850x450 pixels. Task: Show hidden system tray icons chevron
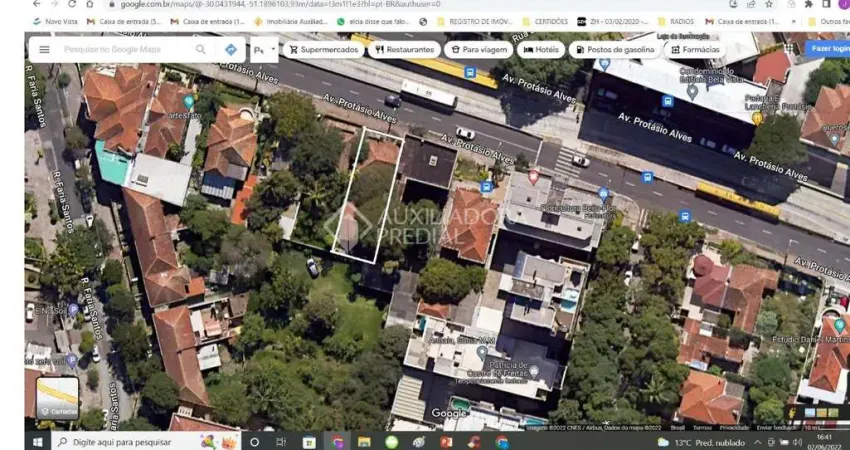click(x=757, y=442)
